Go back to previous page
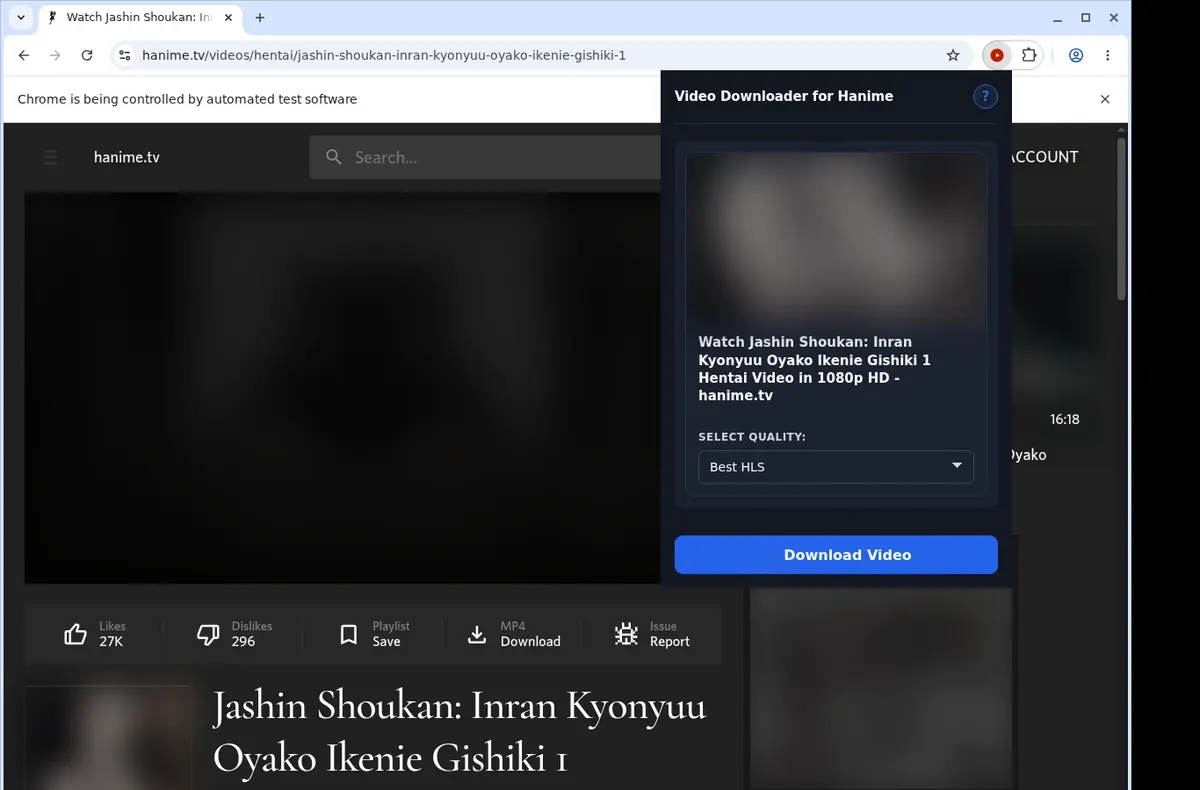The height and width of the screenshot is (790, 1200). [x=24, y=55]
